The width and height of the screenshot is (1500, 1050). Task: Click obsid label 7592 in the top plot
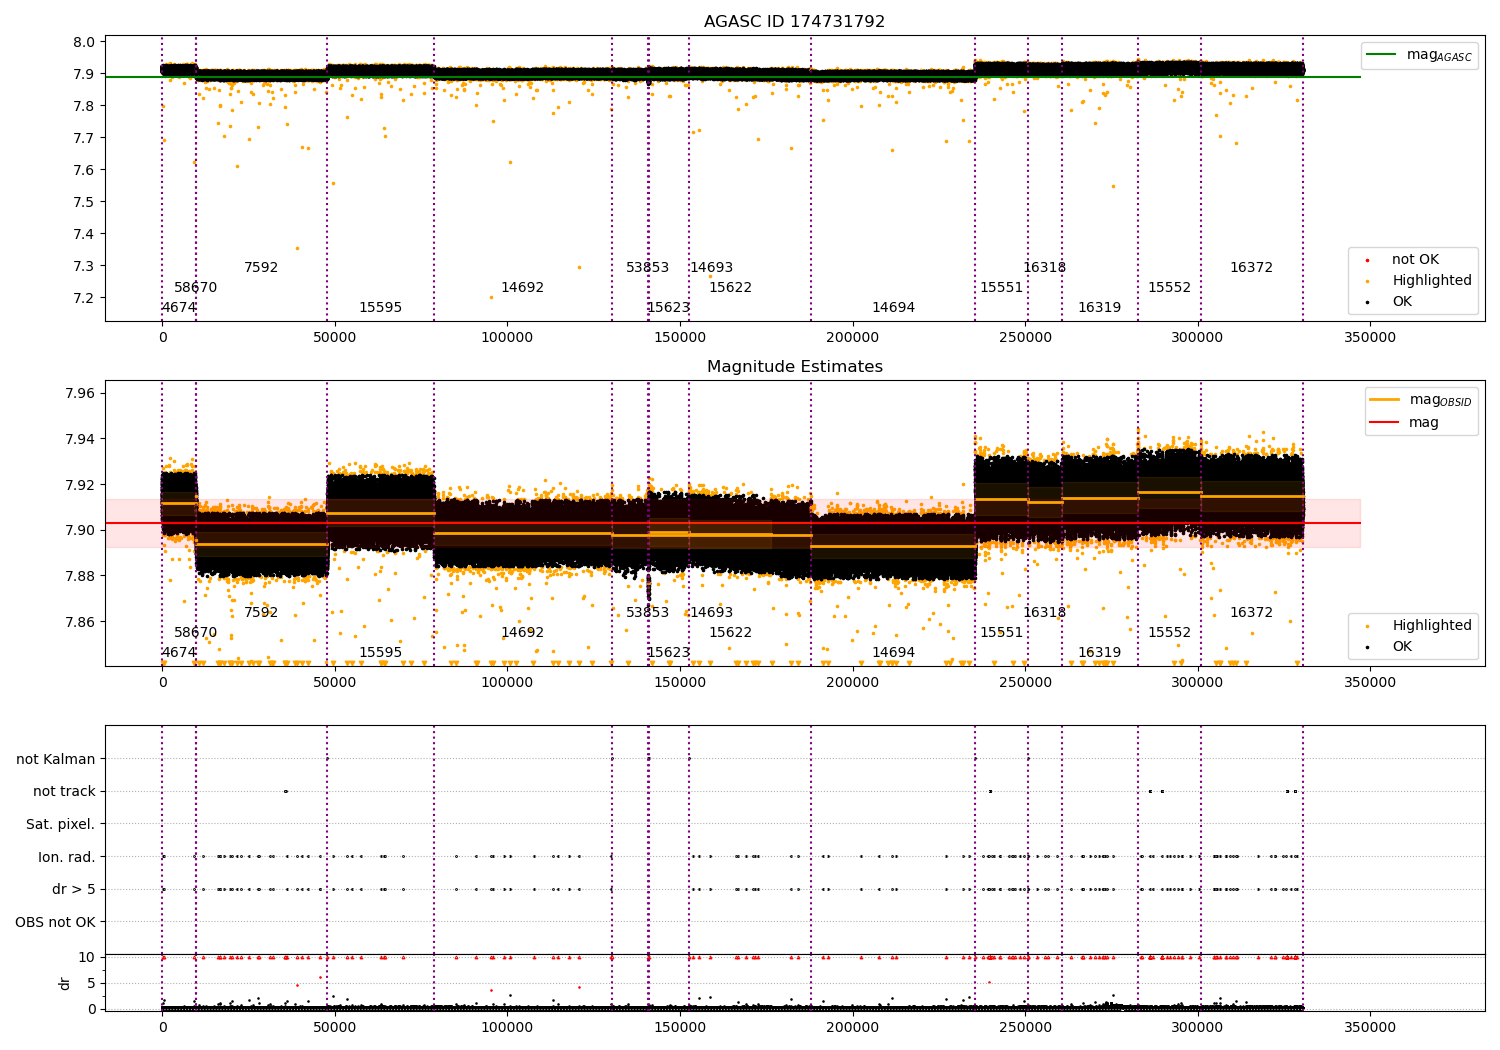261,268
